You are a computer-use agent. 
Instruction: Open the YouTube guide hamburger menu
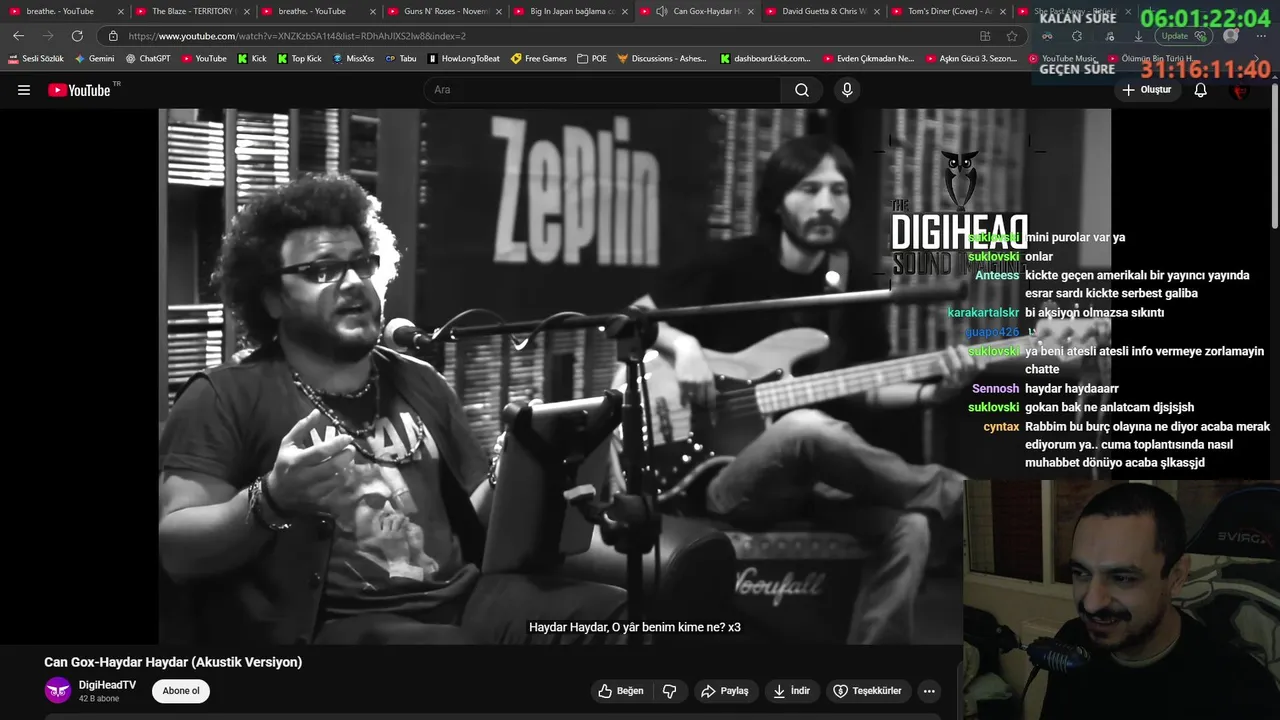pos(24,90)
